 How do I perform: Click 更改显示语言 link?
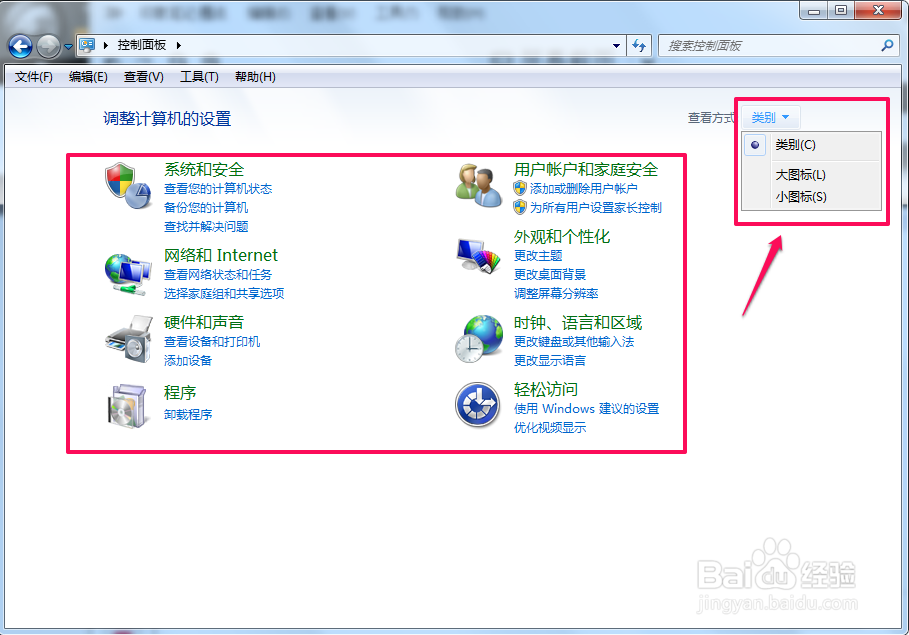[x=550, y=361]
